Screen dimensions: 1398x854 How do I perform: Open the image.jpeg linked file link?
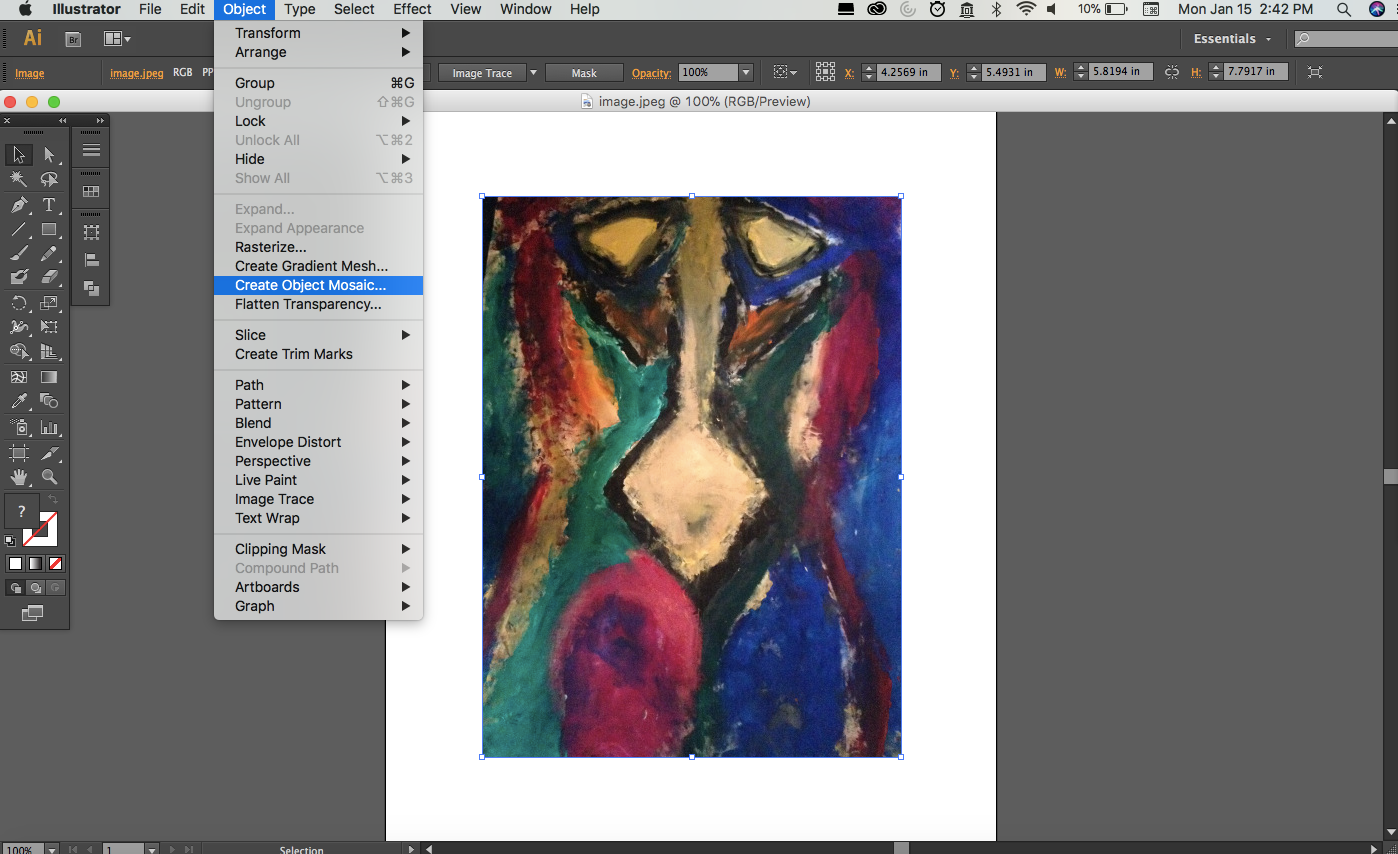pyautogui.click(x=137, y=73)
